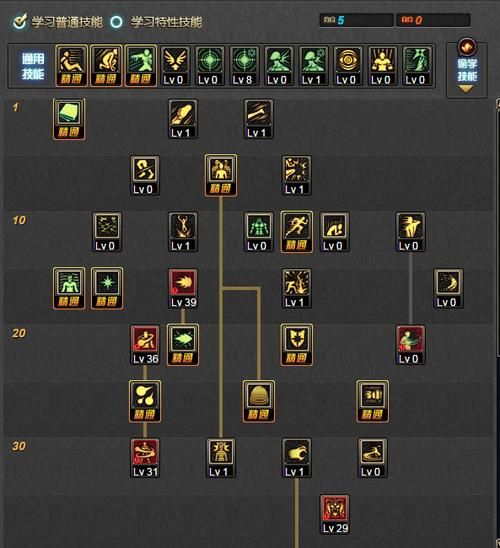This screenshot has width=500, height=548.
Task: Expand the 偷学技能 dropdown arrow
Action: click(x=466, y=89)
